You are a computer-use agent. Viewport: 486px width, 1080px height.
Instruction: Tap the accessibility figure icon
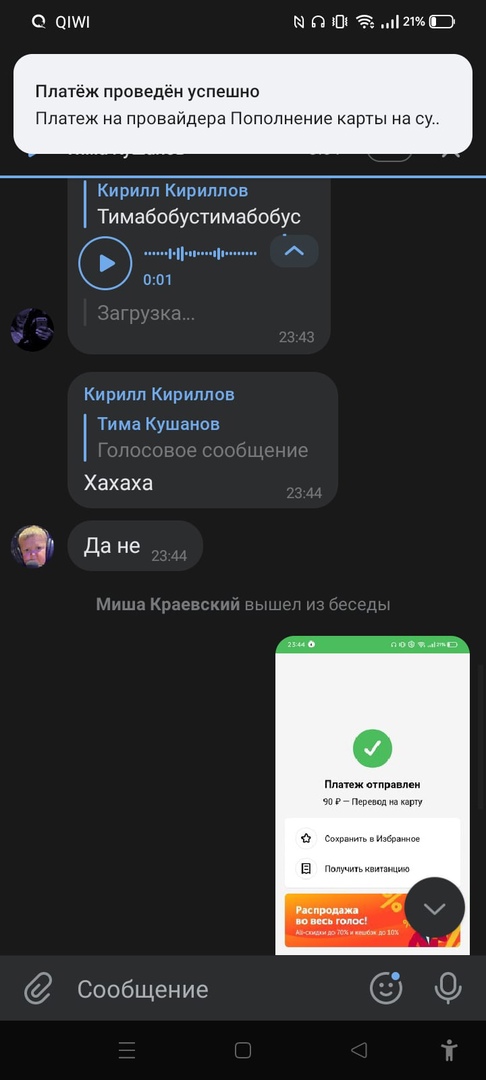click(x=449, y=1050)
